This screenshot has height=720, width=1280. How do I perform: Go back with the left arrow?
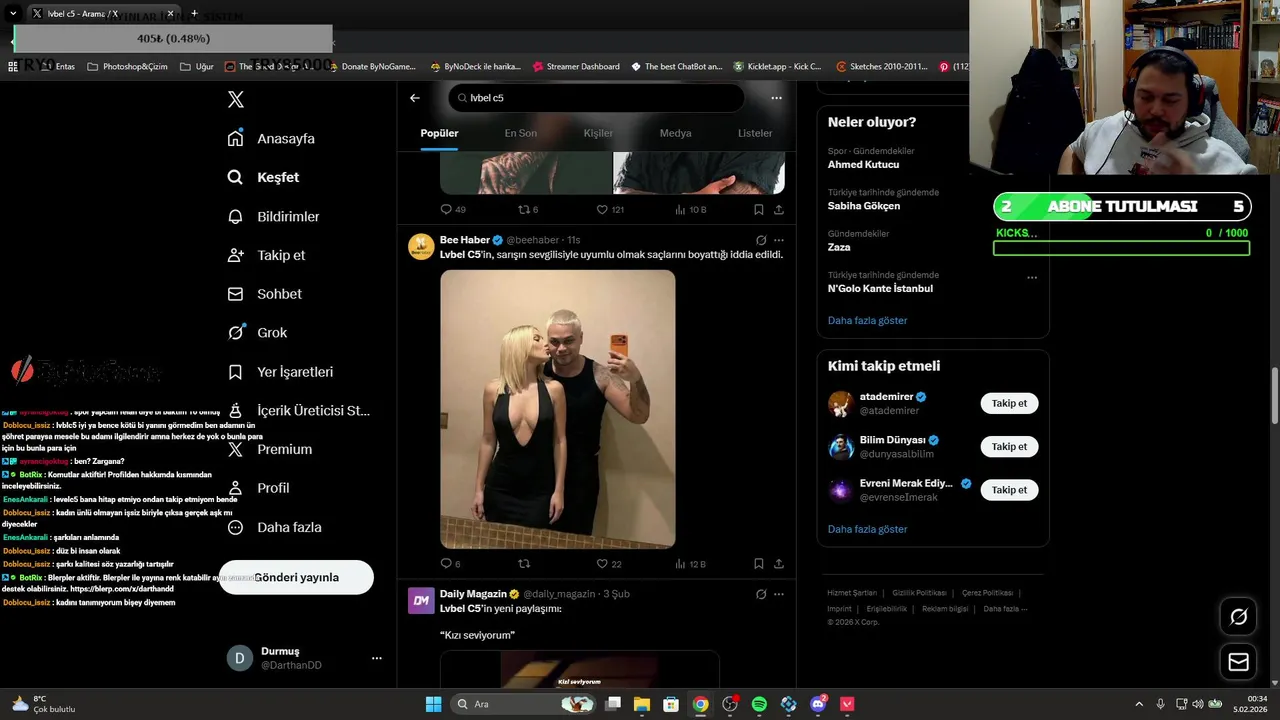415,98
